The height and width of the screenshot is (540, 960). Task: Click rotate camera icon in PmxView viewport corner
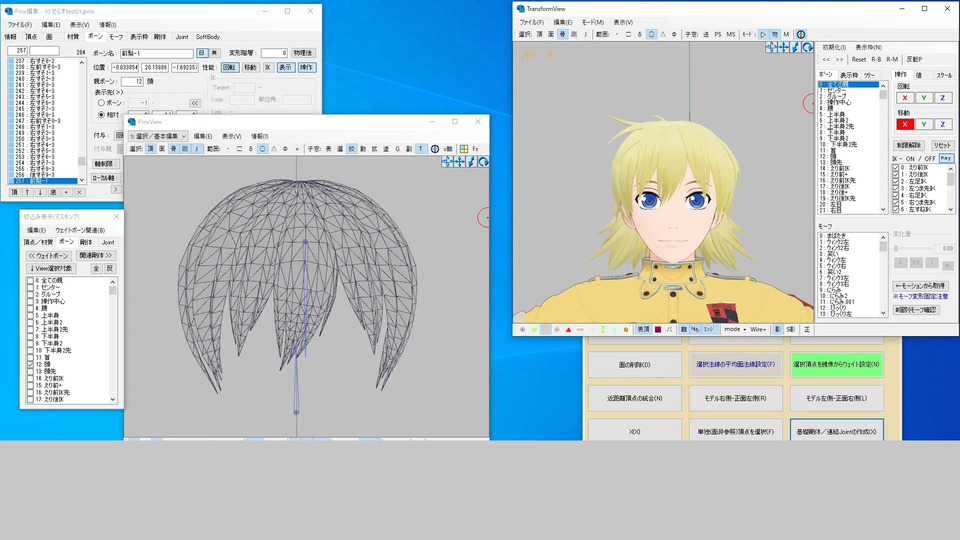[x=484, y=162]
